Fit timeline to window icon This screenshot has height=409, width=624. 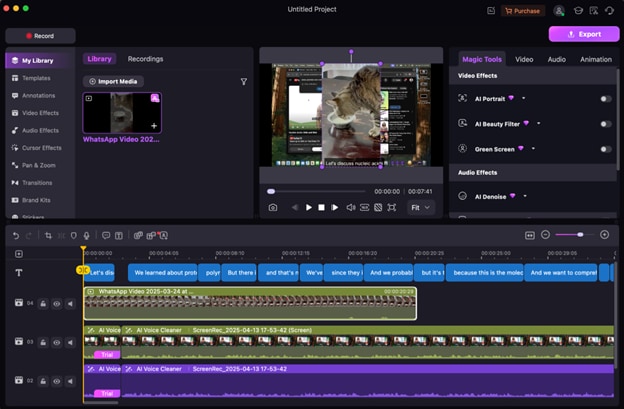[530, 235]
